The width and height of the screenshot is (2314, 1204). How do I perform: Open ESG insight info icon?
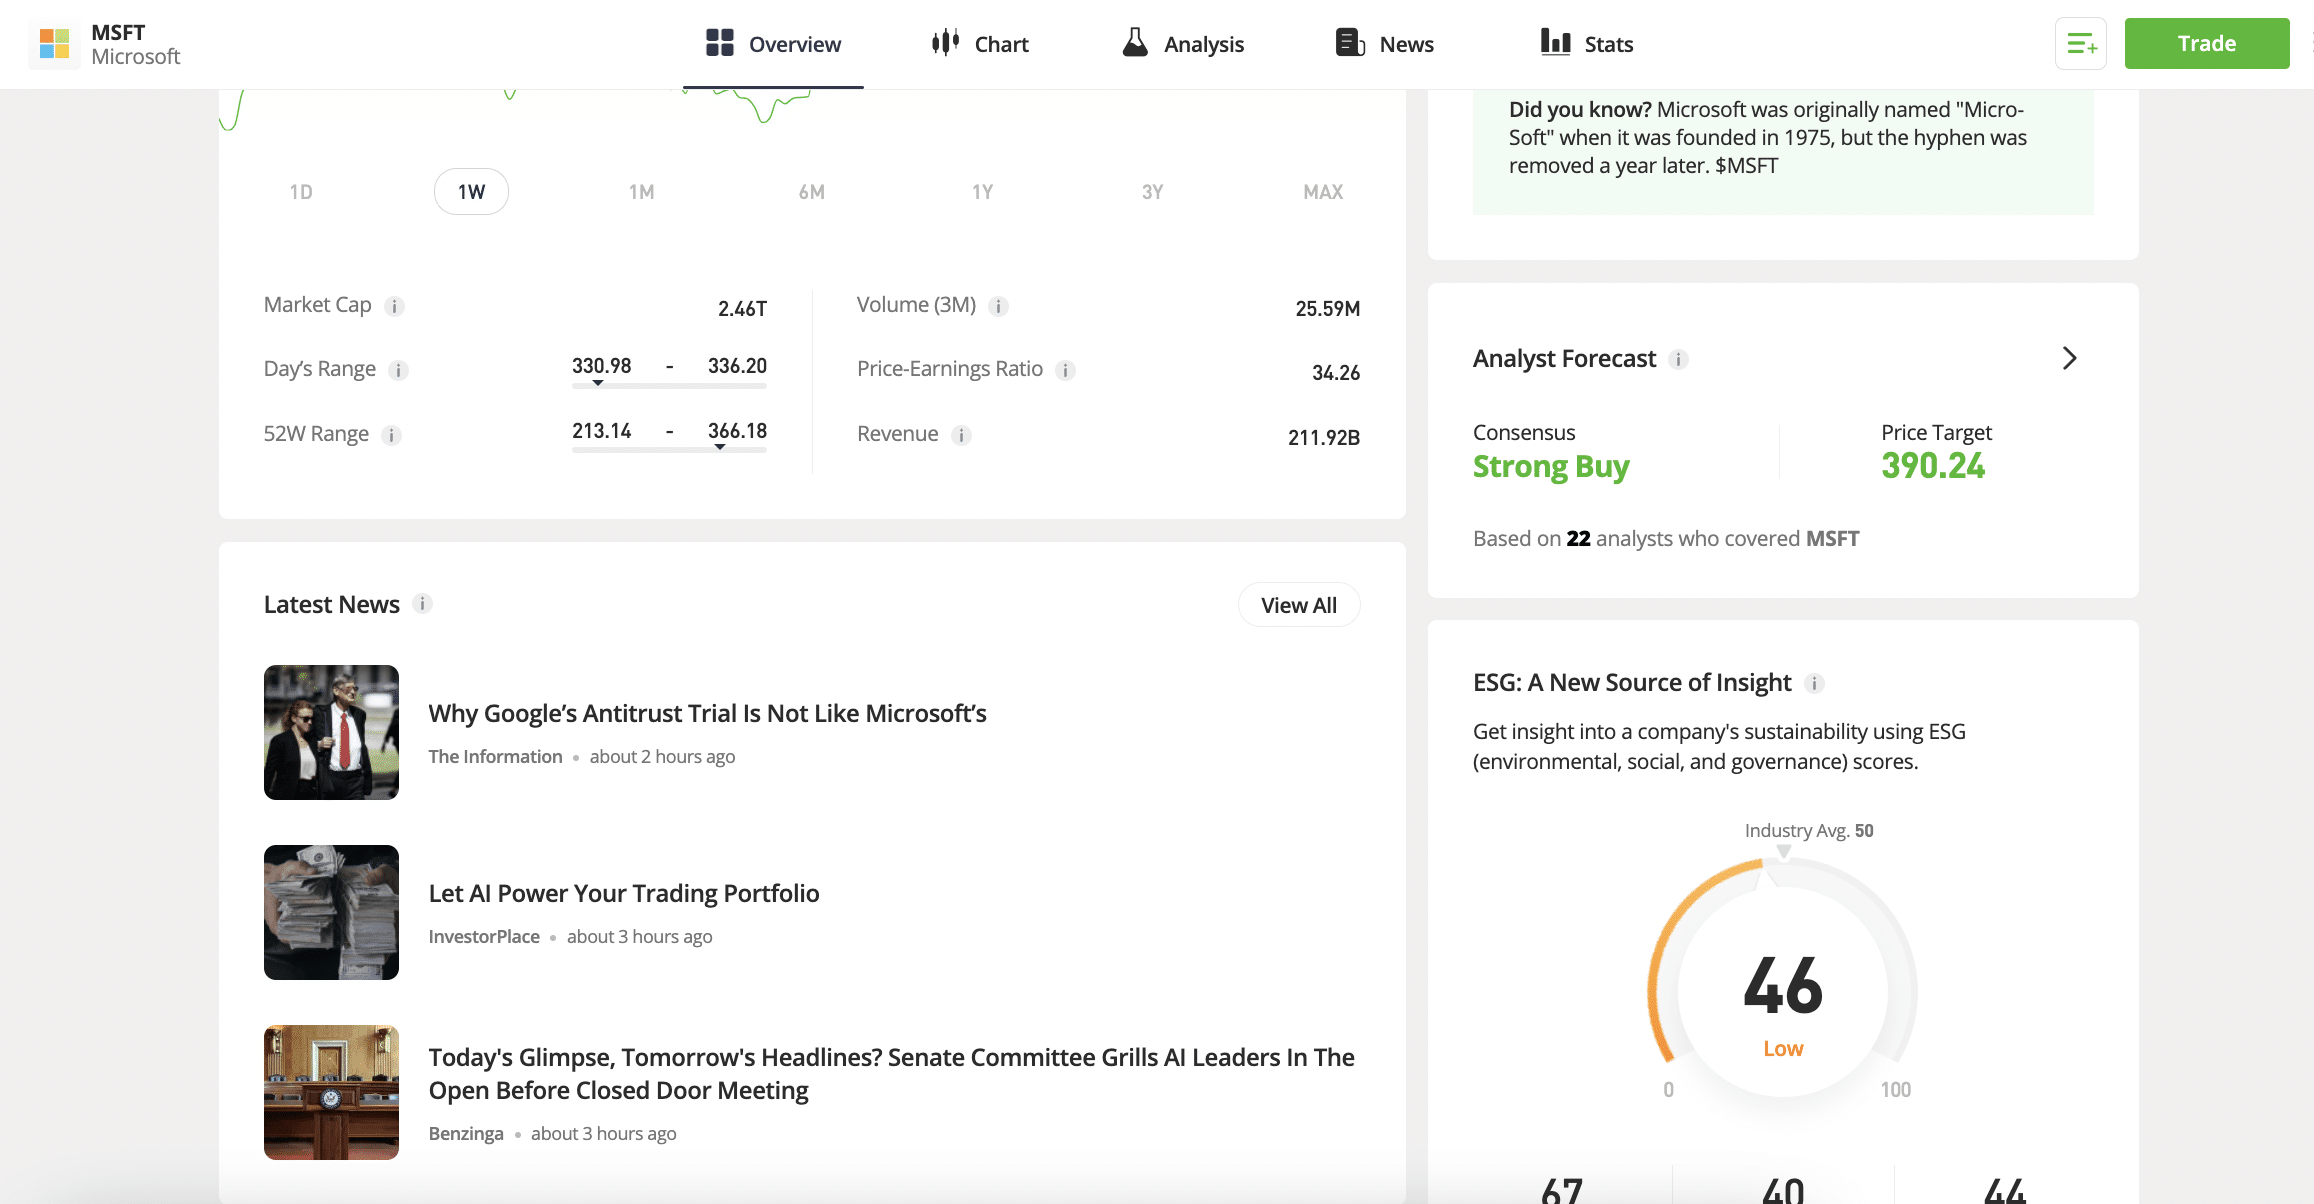[1814, 683]
